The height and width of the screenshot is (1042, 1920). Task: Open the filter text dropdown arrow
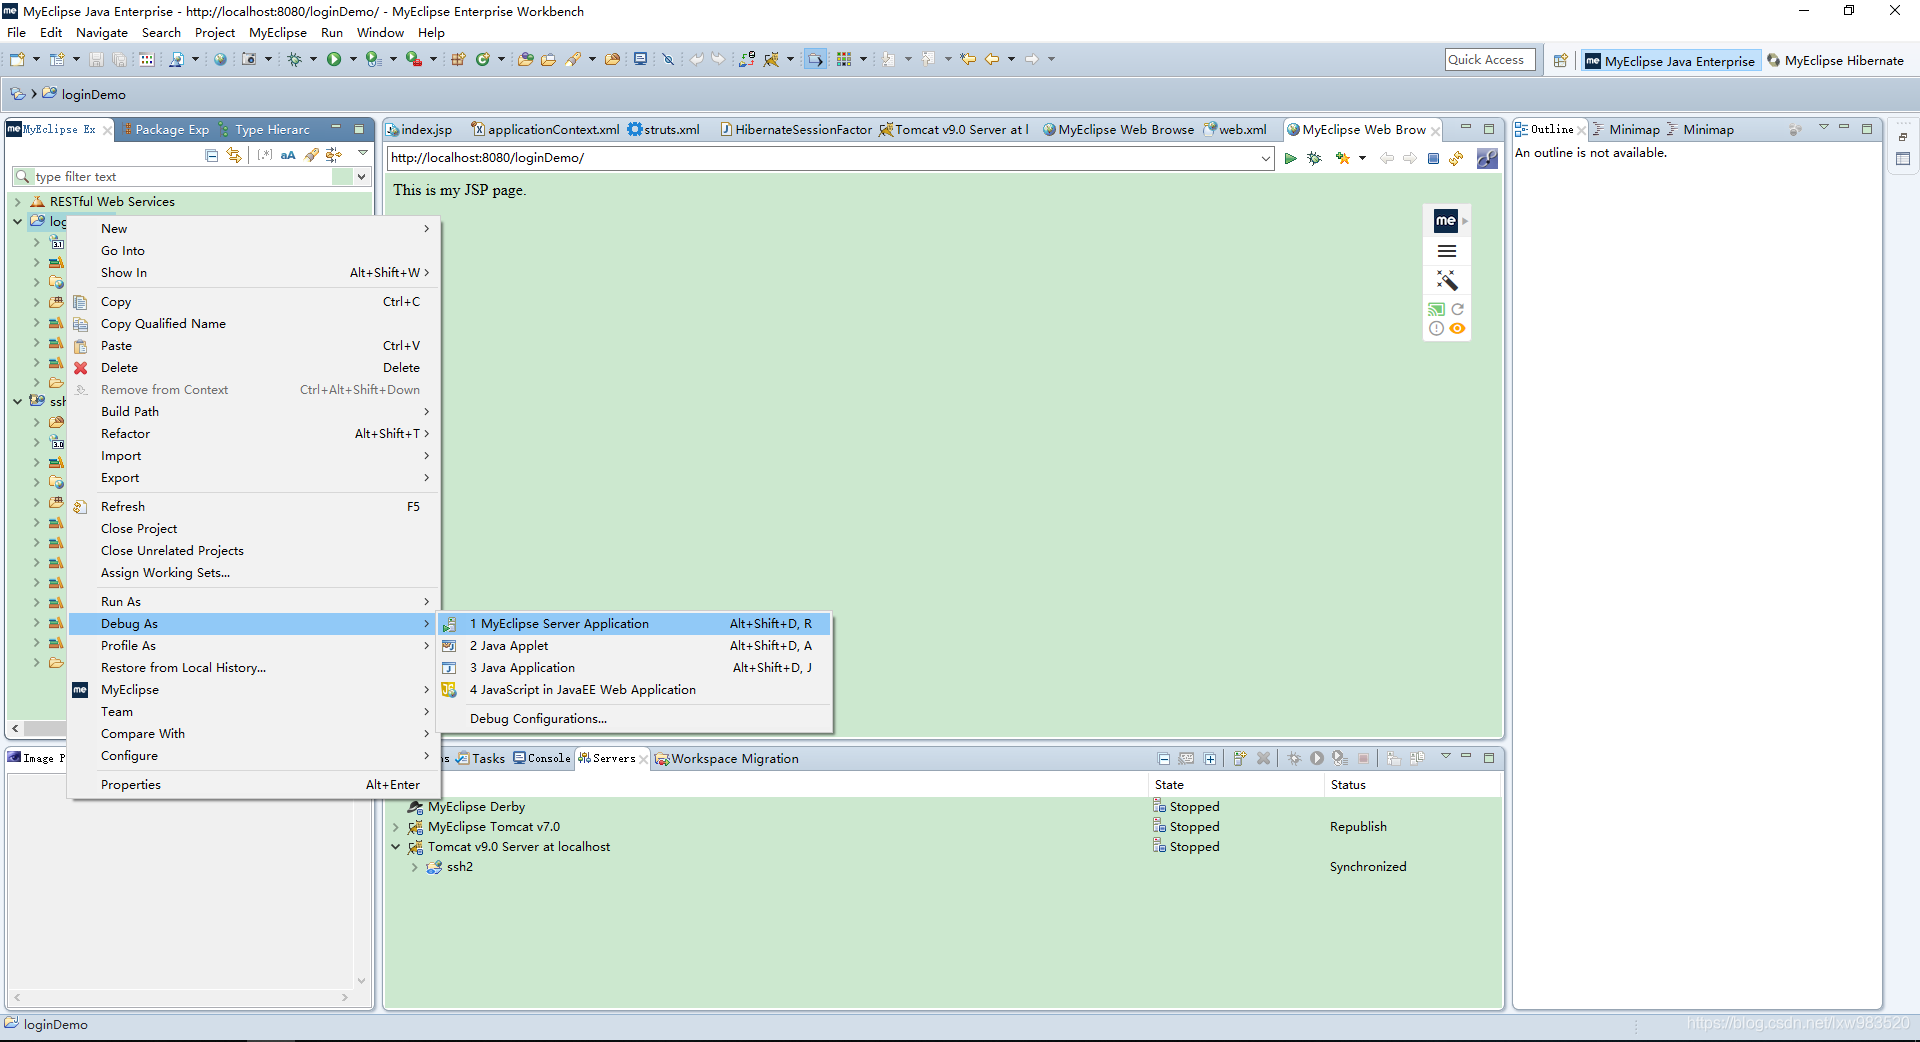361,177
